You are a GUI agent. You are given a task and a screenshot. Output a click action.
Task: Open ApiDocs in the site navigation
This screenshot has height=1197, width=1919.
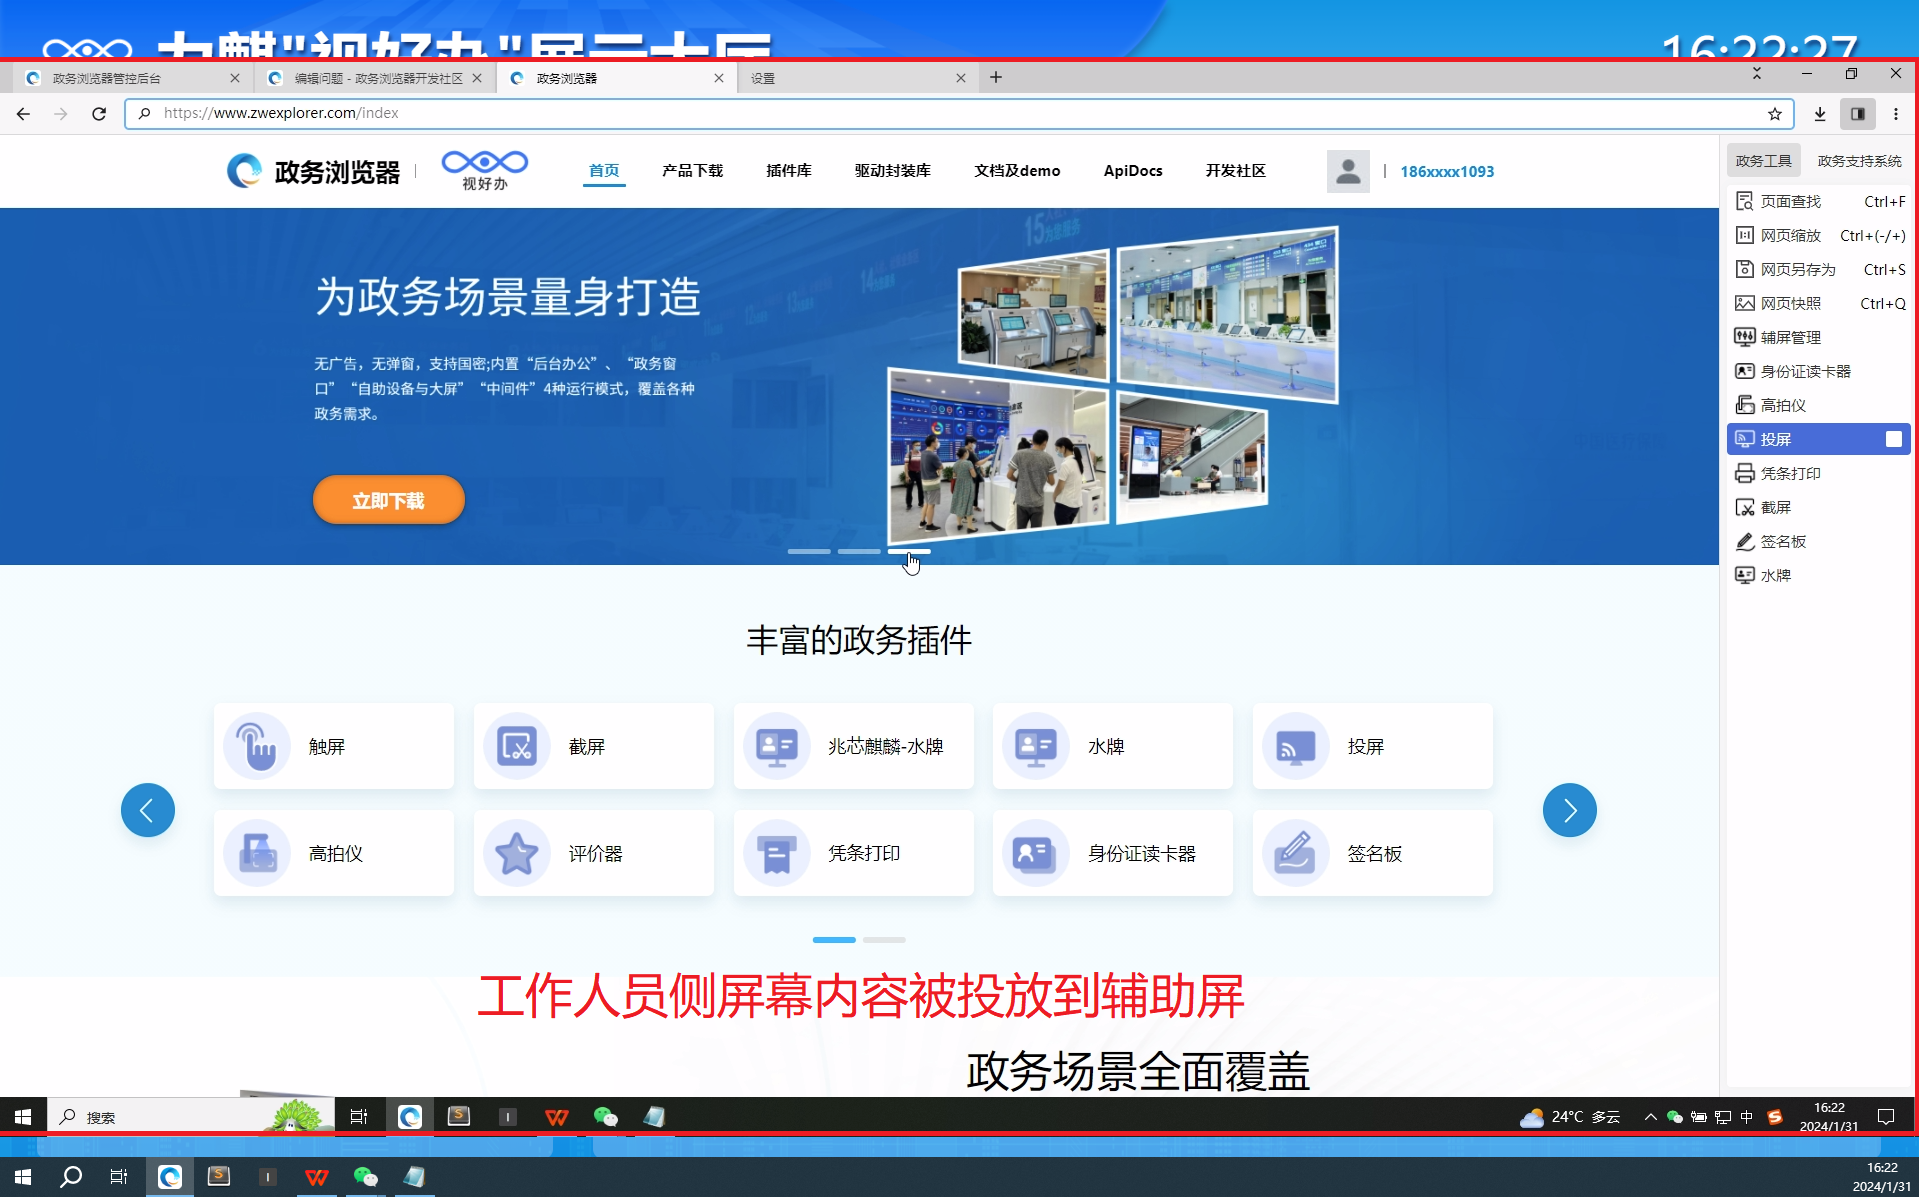pos(1133,171)
